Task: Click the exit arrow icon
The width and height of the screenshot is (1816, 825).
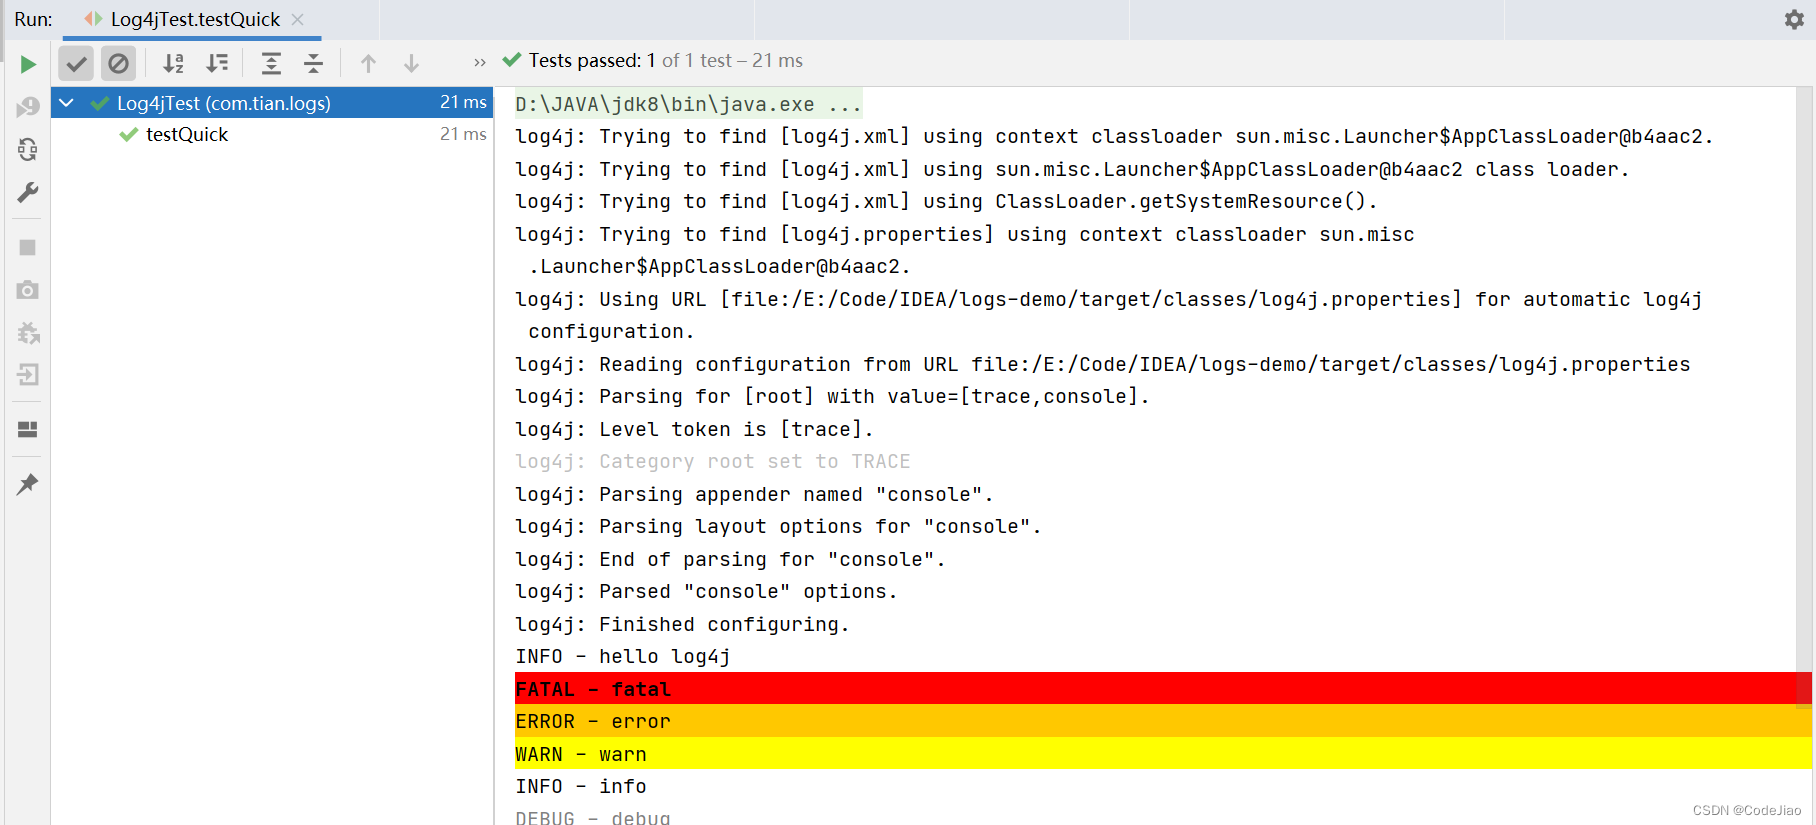Action: point(28,375)
